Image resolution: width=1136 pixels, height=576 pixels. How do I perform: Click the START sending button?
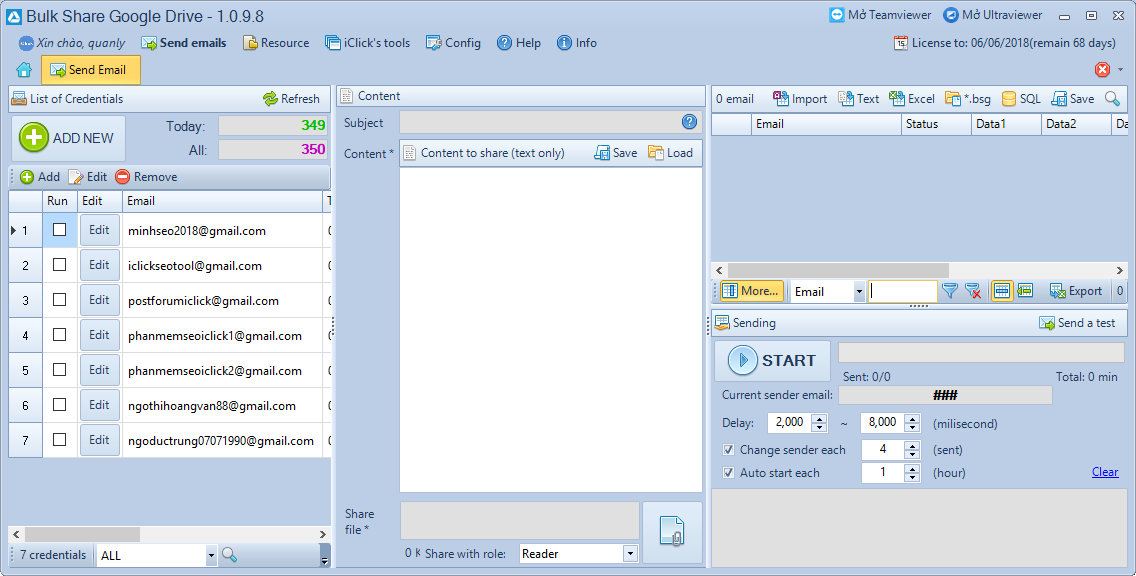pos(772,361)
